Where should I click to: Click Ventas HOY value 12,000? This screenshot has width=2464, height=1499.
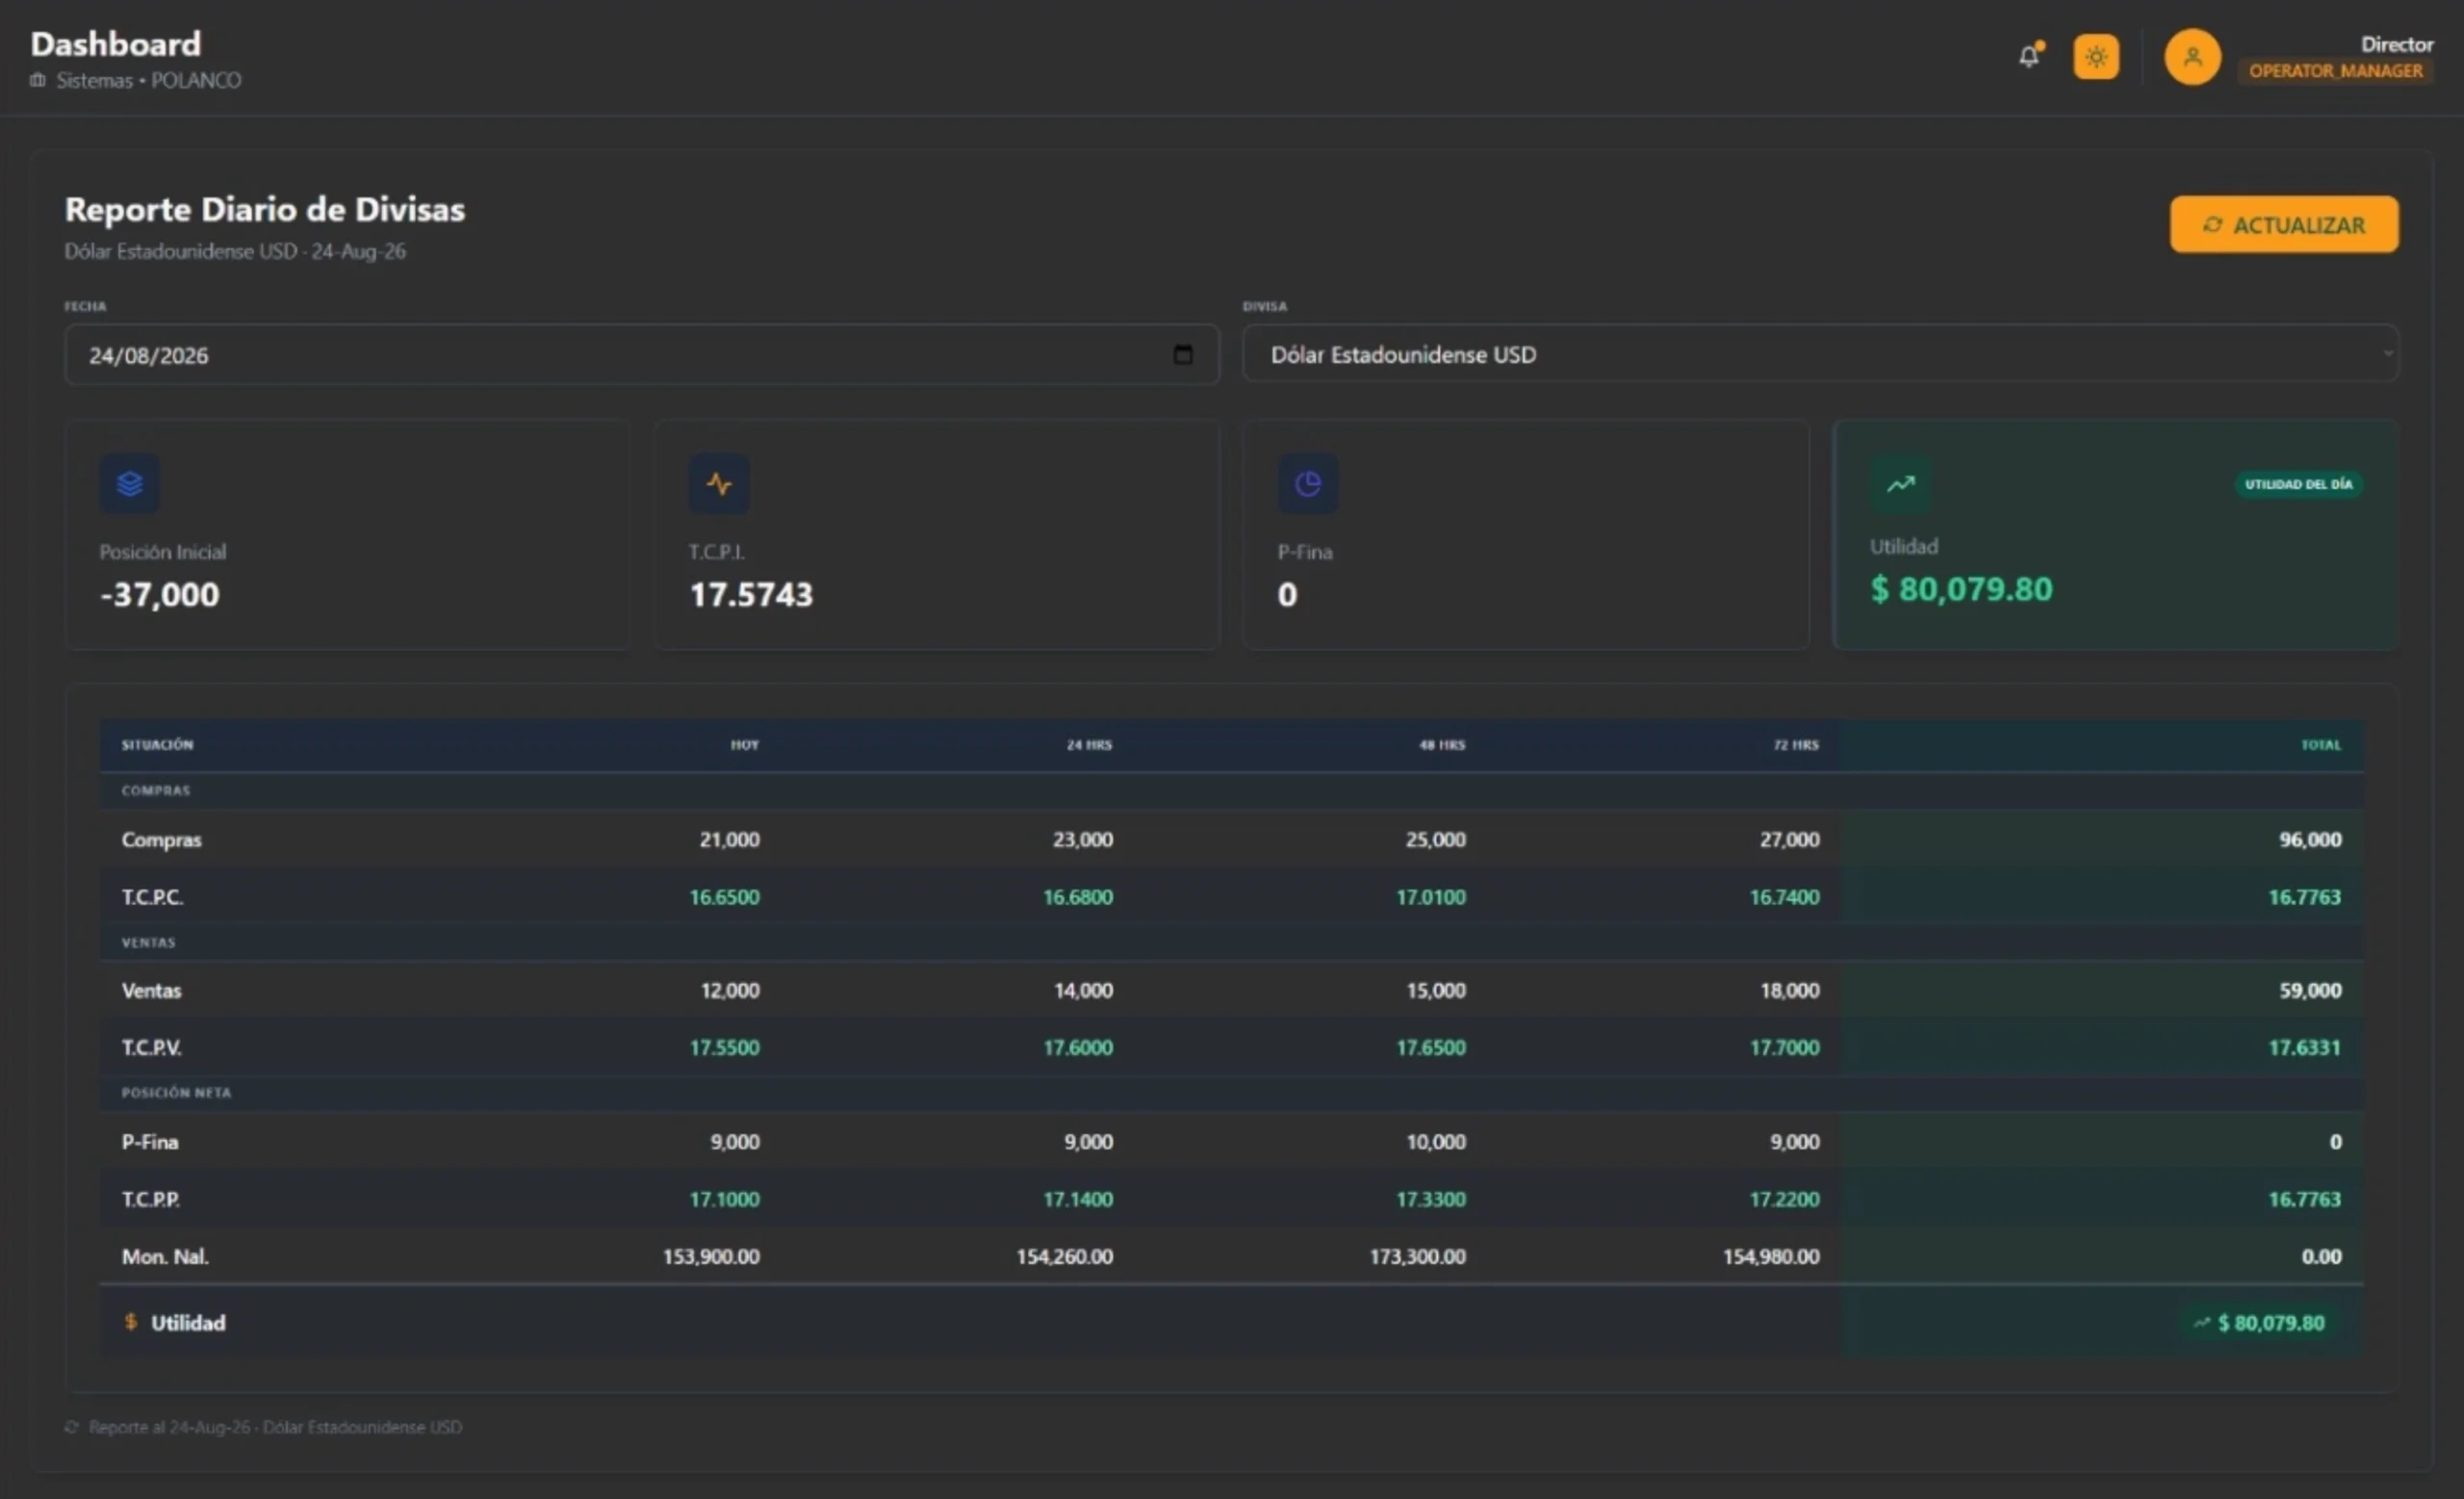pyautogui.click(x=730, y=991)
